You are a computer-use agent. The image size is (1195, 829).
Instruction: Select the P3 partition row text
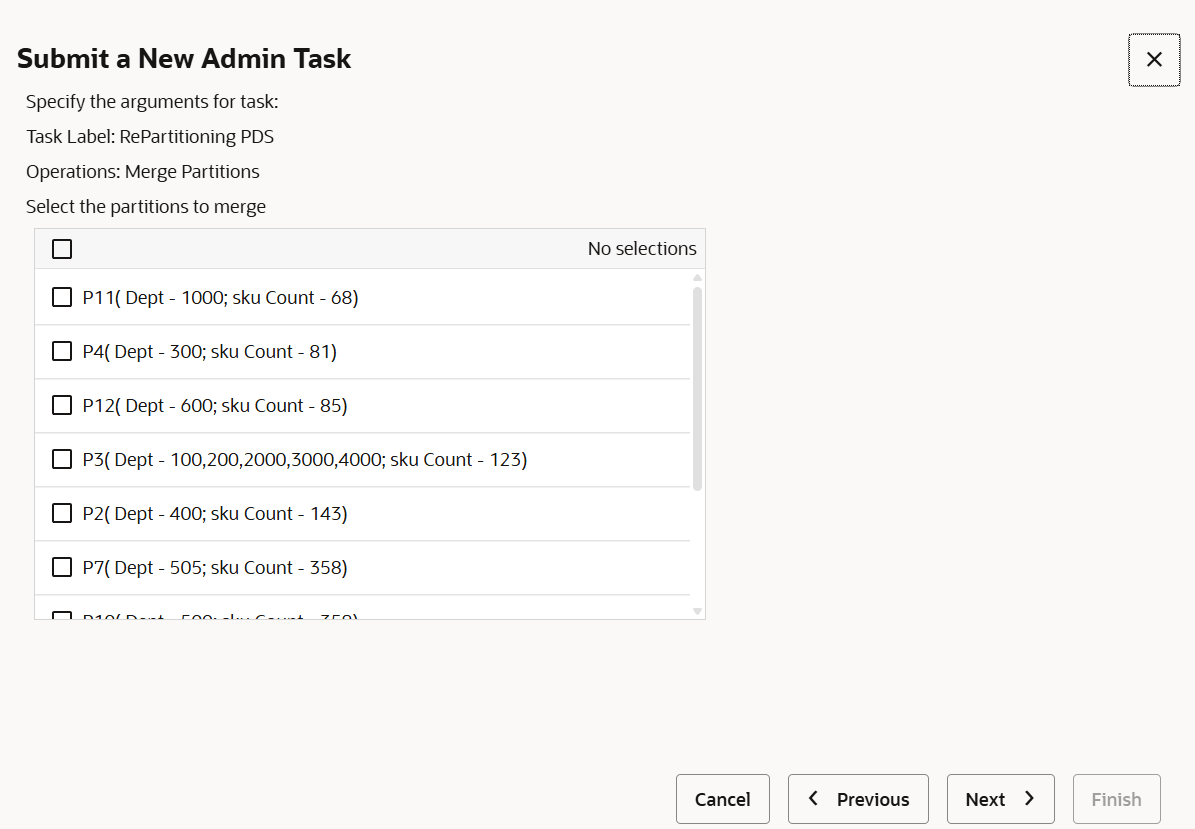tap(304, 460)
